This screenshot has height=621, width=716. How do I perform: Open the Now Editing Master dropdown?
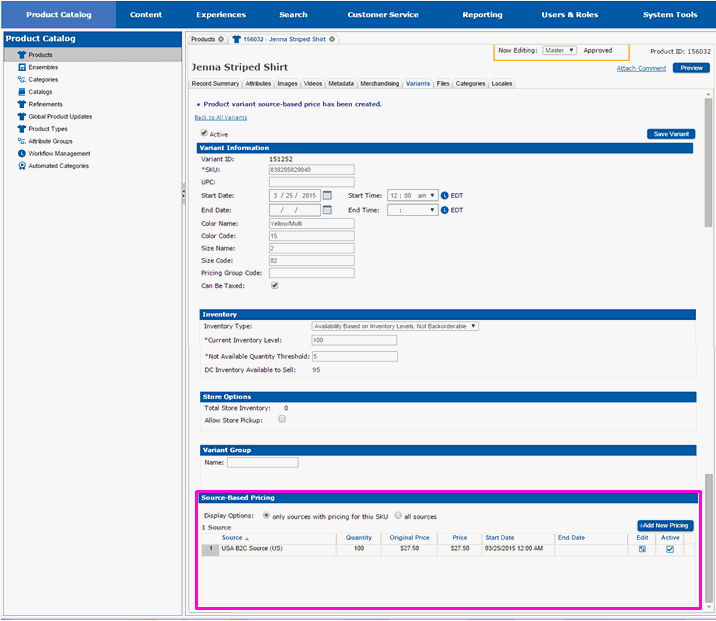point(559,50)
